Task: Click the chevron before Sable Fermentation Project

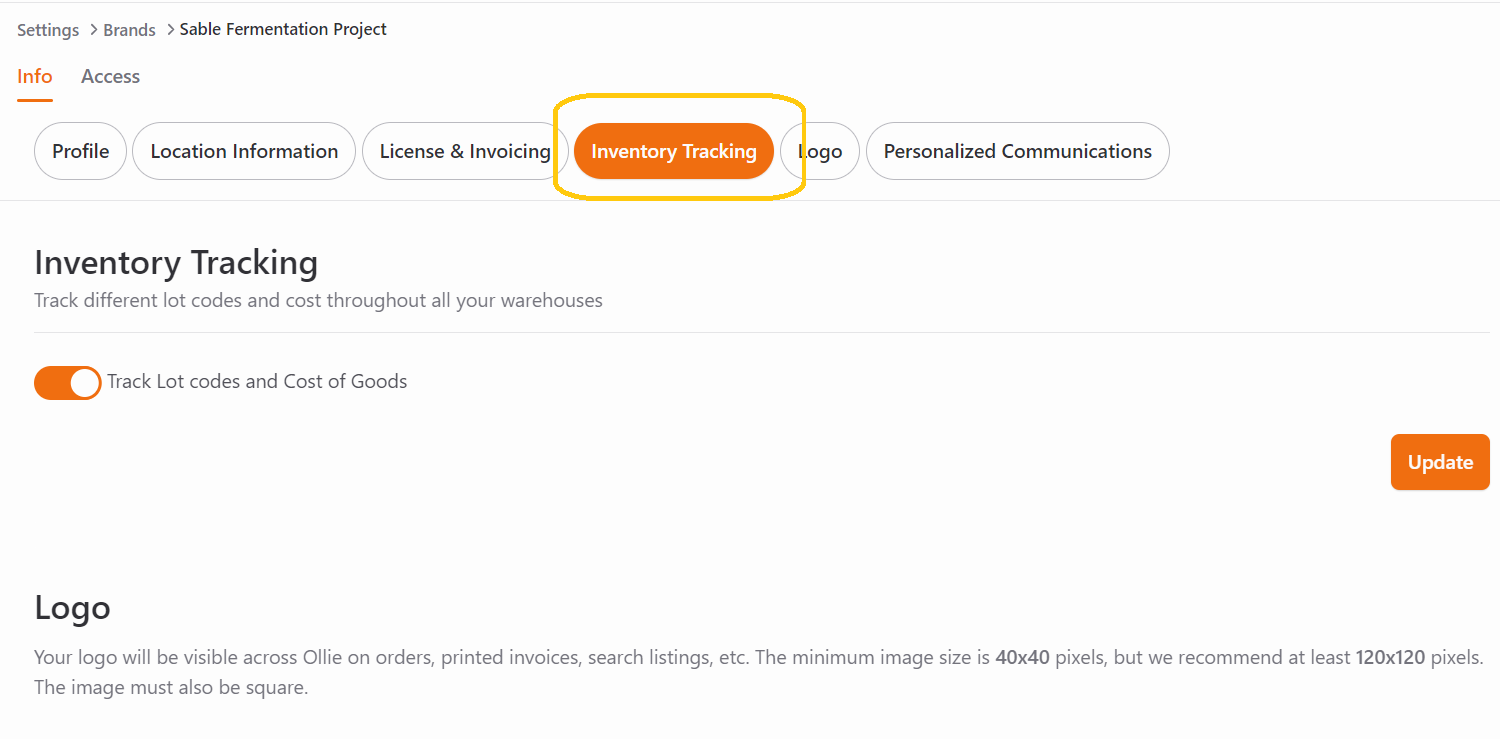Action: (171, 30)
